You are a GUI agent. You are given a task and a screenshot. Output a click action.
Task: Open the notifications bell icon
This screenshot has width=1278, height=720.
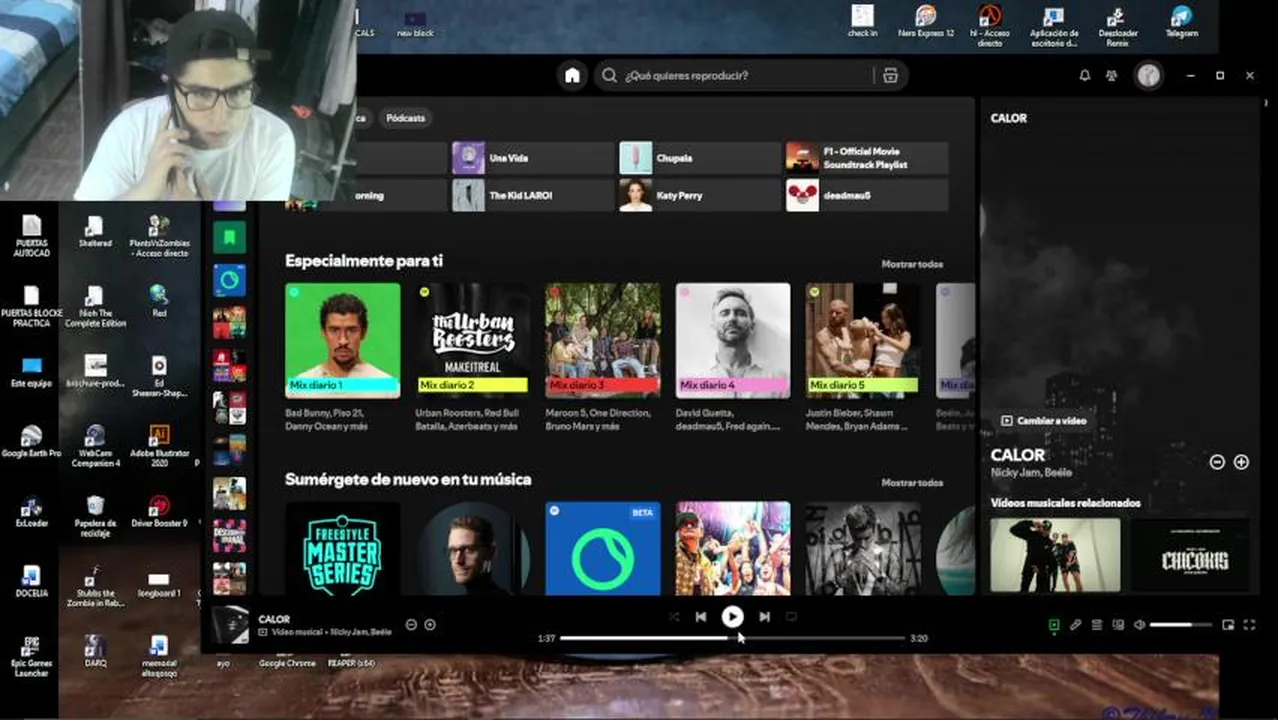click(x=1084, y=76)
